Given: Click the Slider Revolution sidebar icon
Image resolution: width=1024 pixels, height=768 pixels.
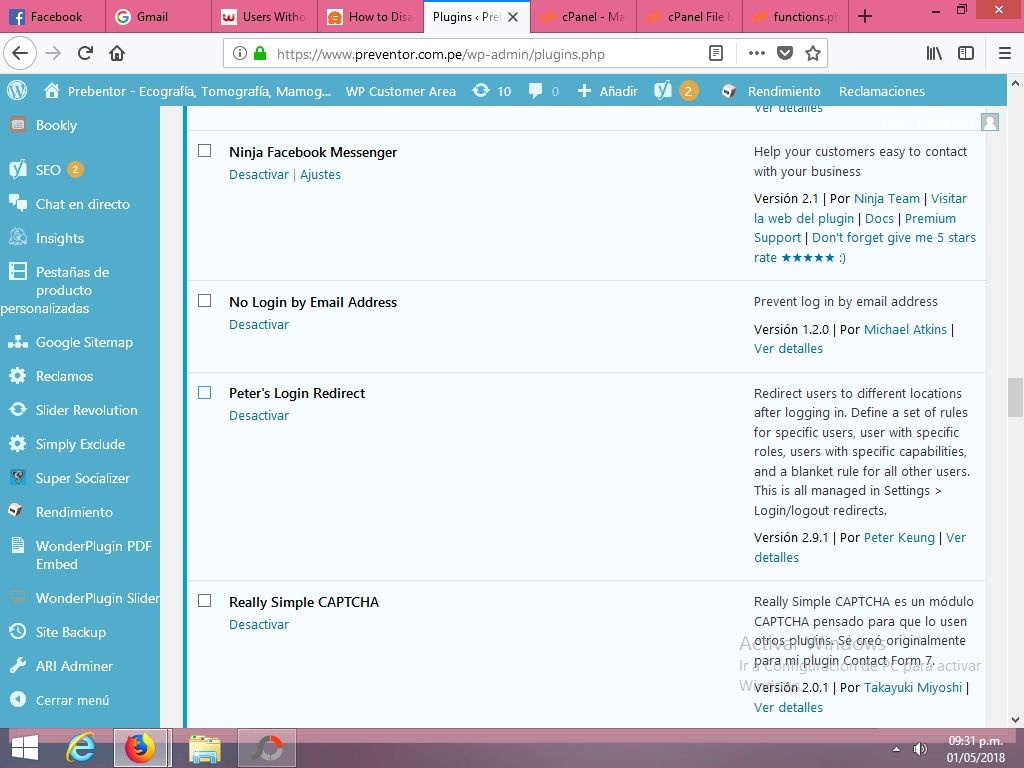Looking at the screenshot, I should [x=18, y=409].
